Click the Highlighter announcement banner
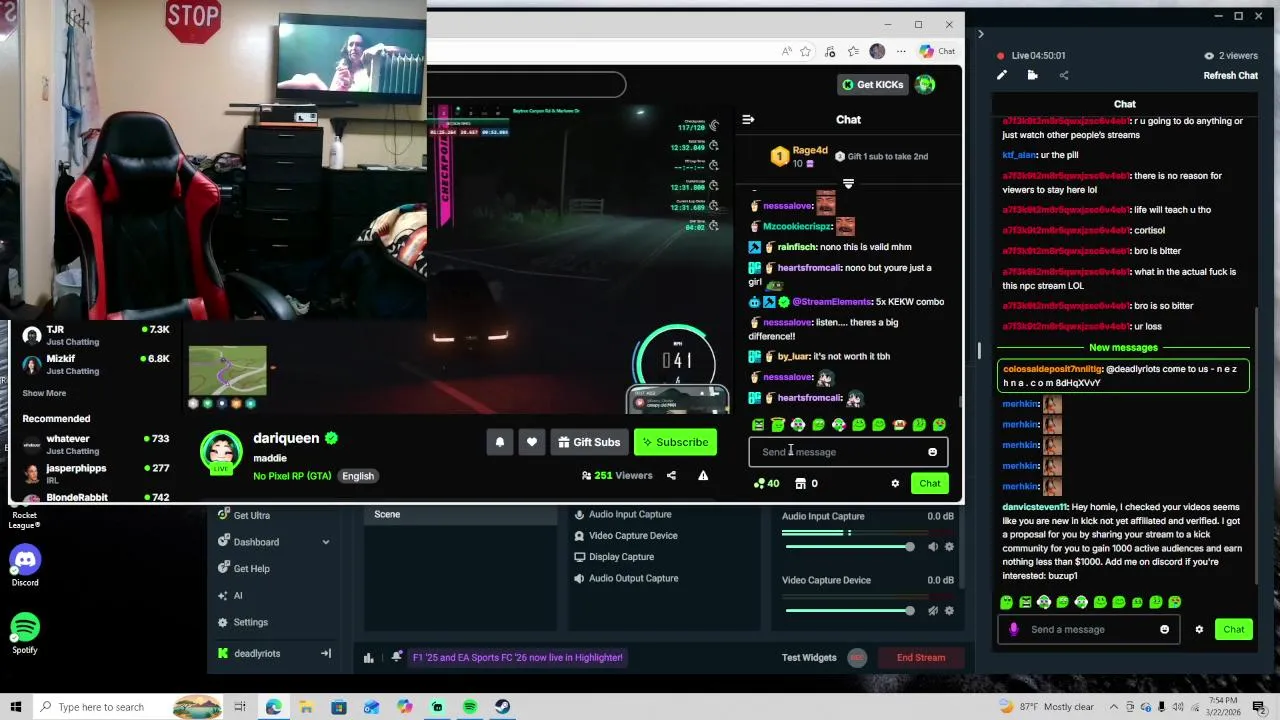The height and width of the screenshot is (720, 1280). 517,657
